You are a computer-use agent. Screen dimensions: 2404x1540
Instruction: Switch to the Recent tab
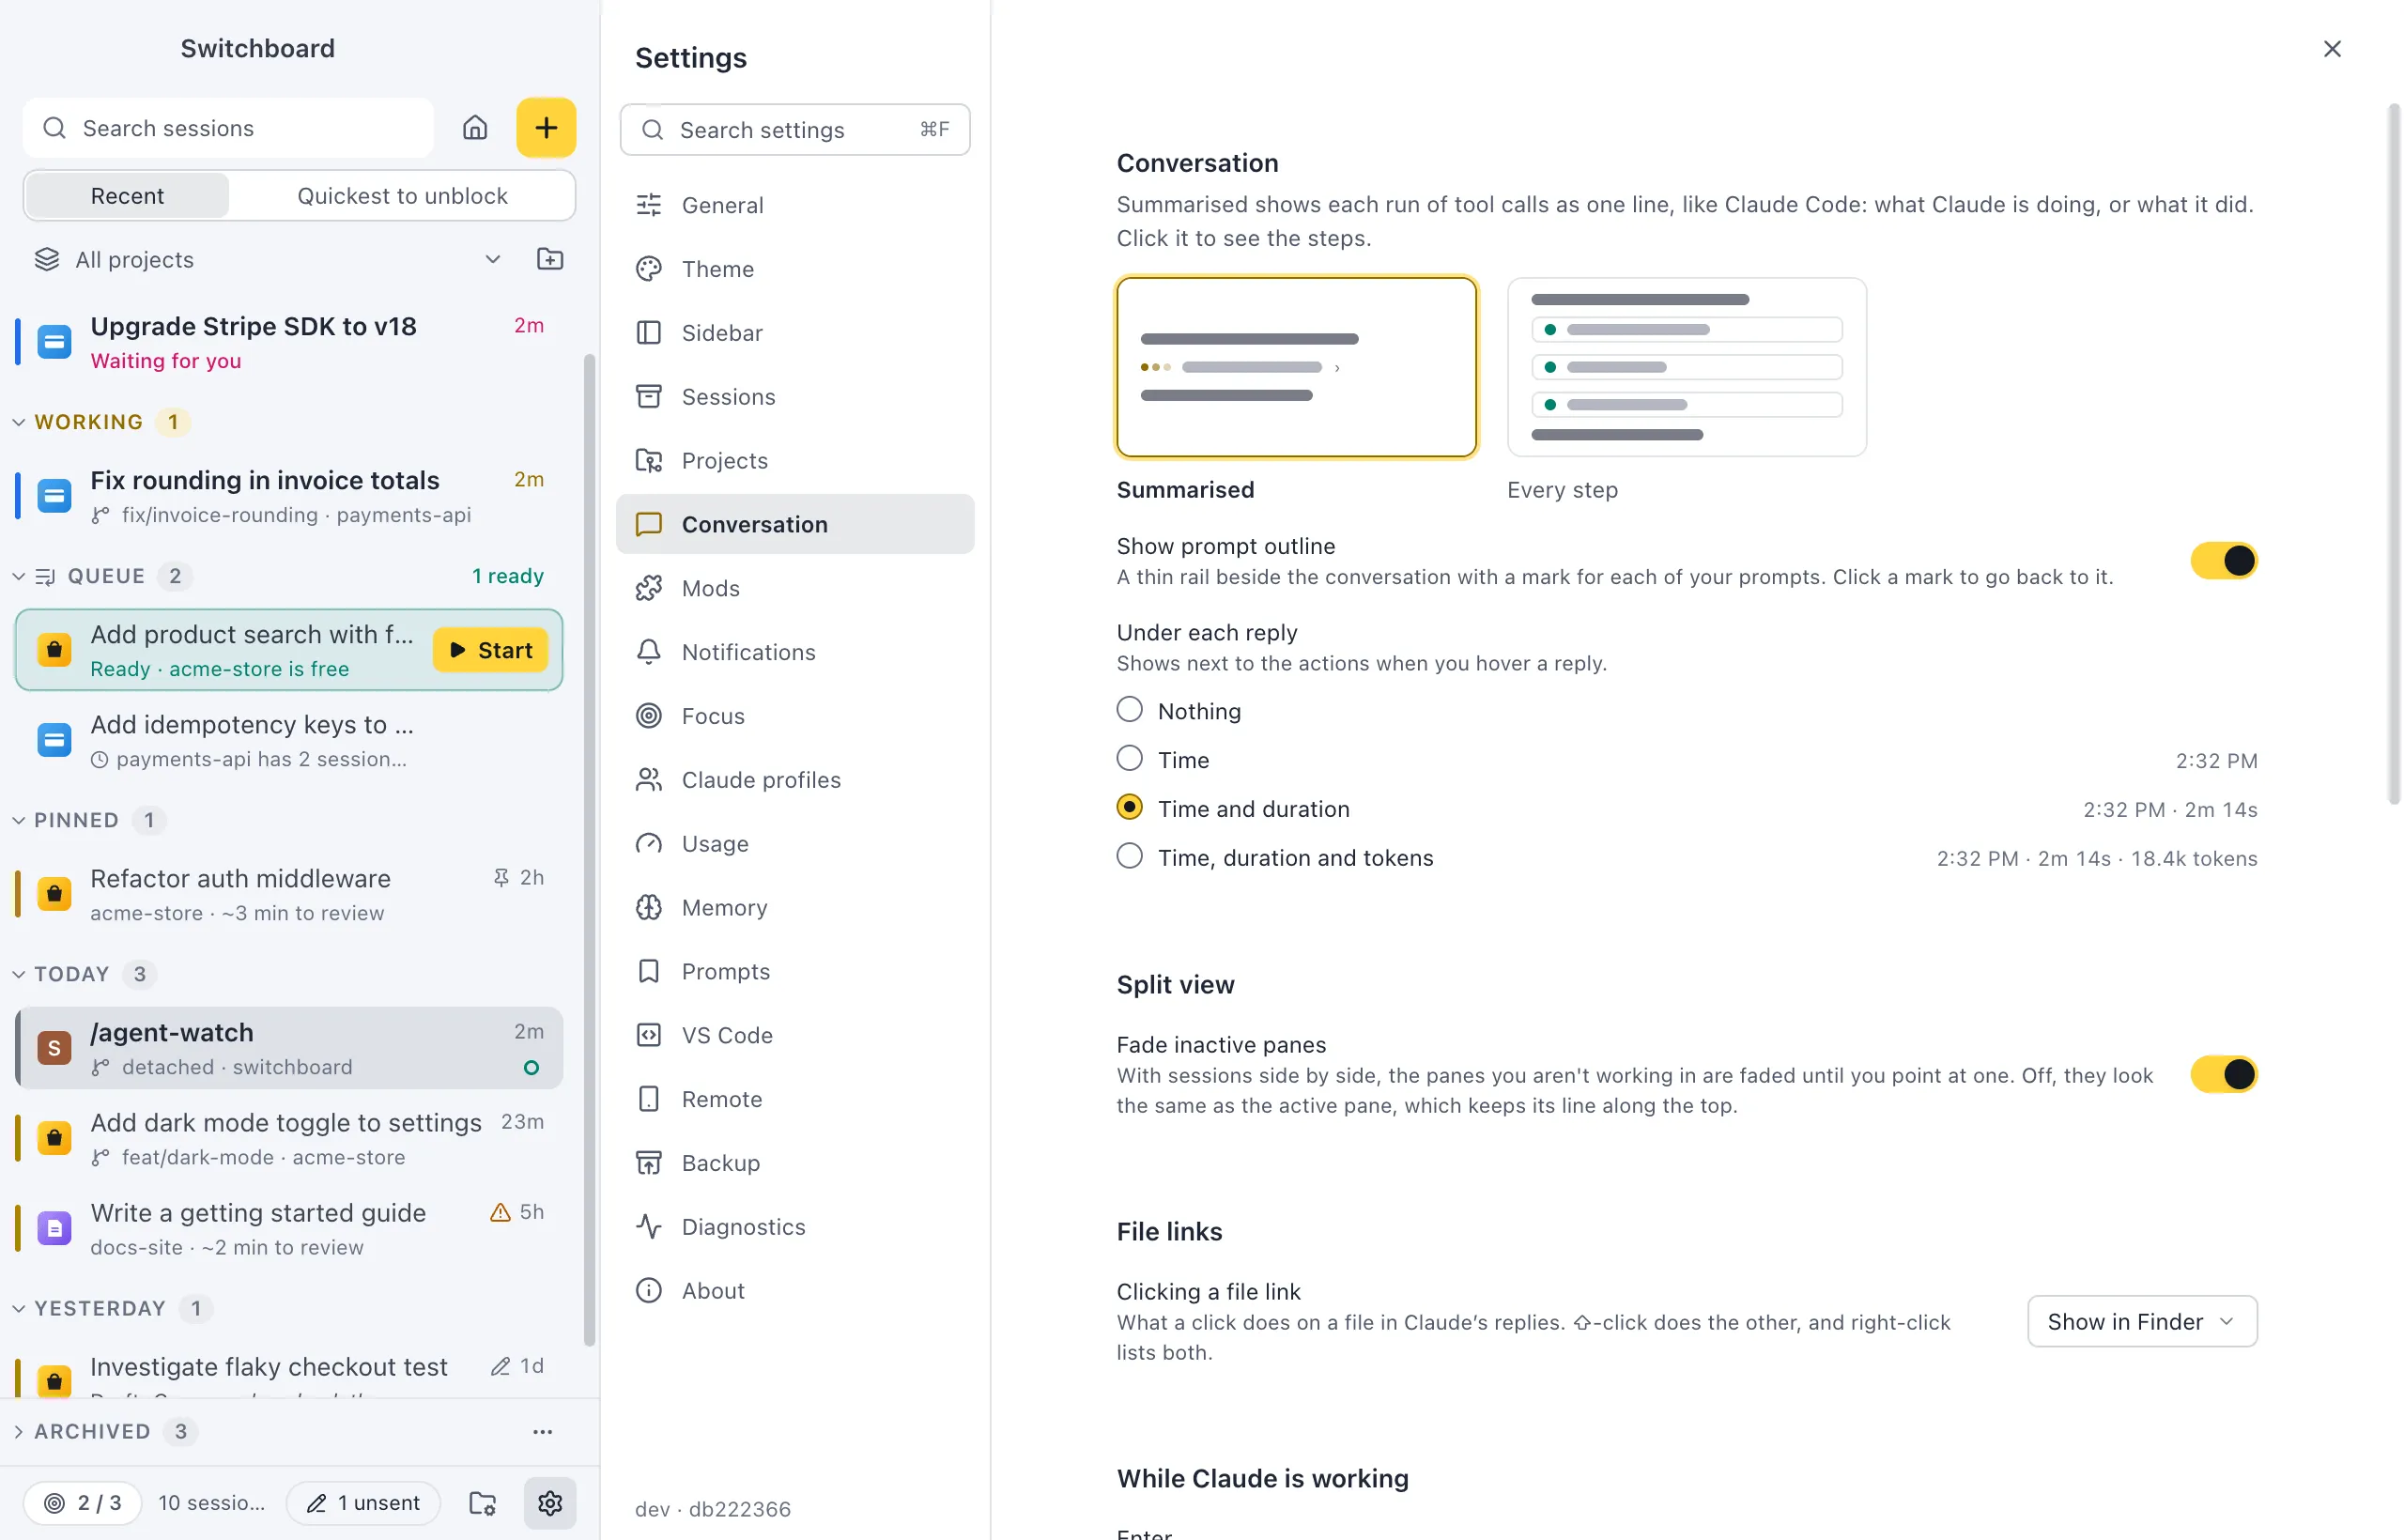pos(127,195)
